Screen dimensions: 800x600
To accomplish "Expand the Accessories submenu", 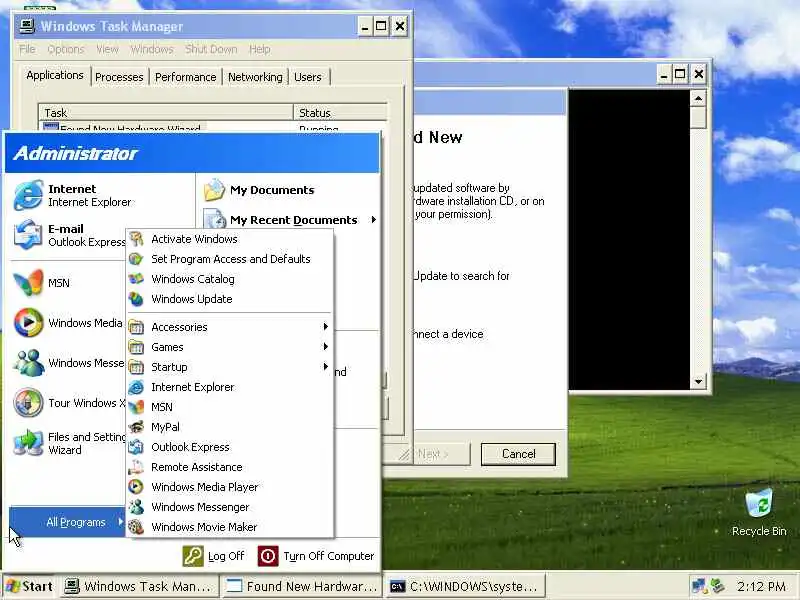I will tap(230, 327).
